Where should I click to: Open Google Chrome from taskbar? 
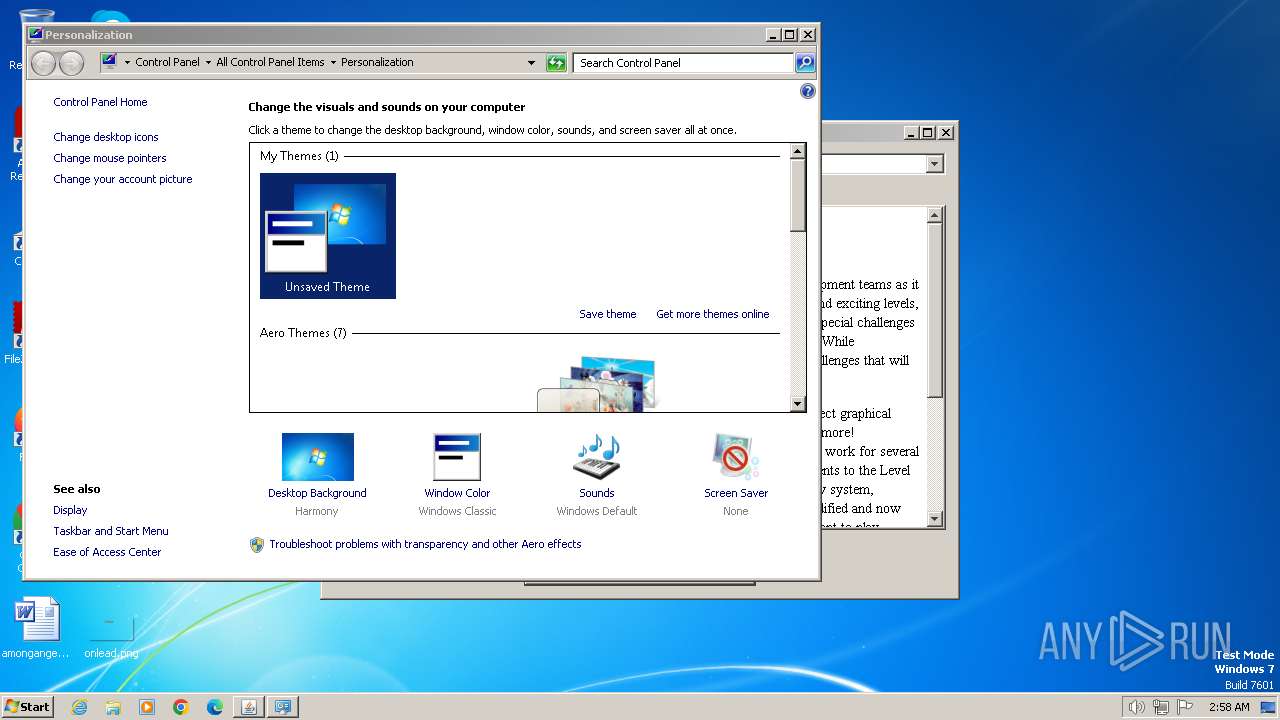tap(181, 707)
